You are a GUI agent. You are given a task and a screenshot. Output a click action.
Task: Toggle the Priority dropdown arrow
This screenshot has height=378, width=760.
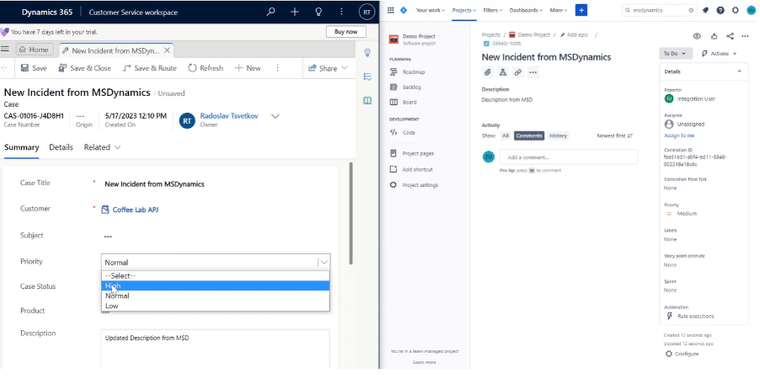tap(324, 262)
